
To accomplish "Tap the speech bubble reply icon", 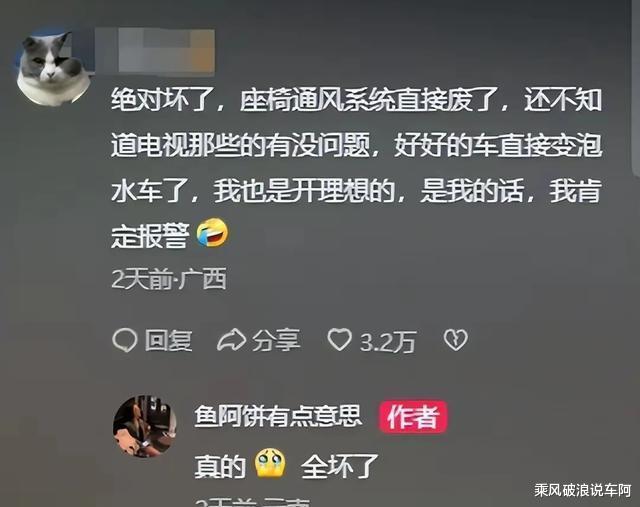I will (x=124, y=340).
